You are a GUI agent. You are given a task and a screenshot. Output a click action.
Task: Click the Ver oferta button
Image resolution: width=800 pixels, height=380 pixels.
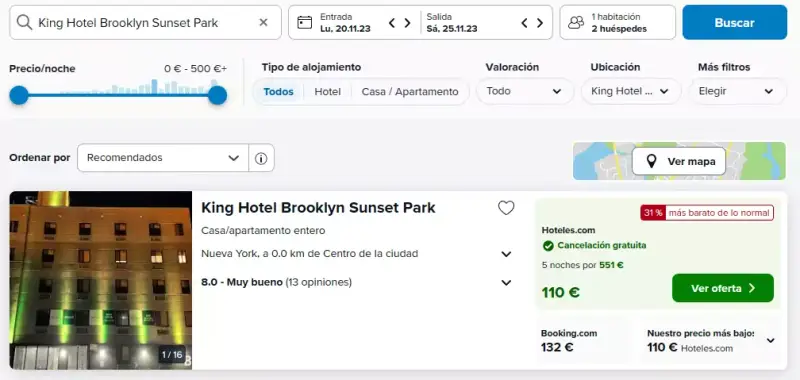tap(723, 288)
